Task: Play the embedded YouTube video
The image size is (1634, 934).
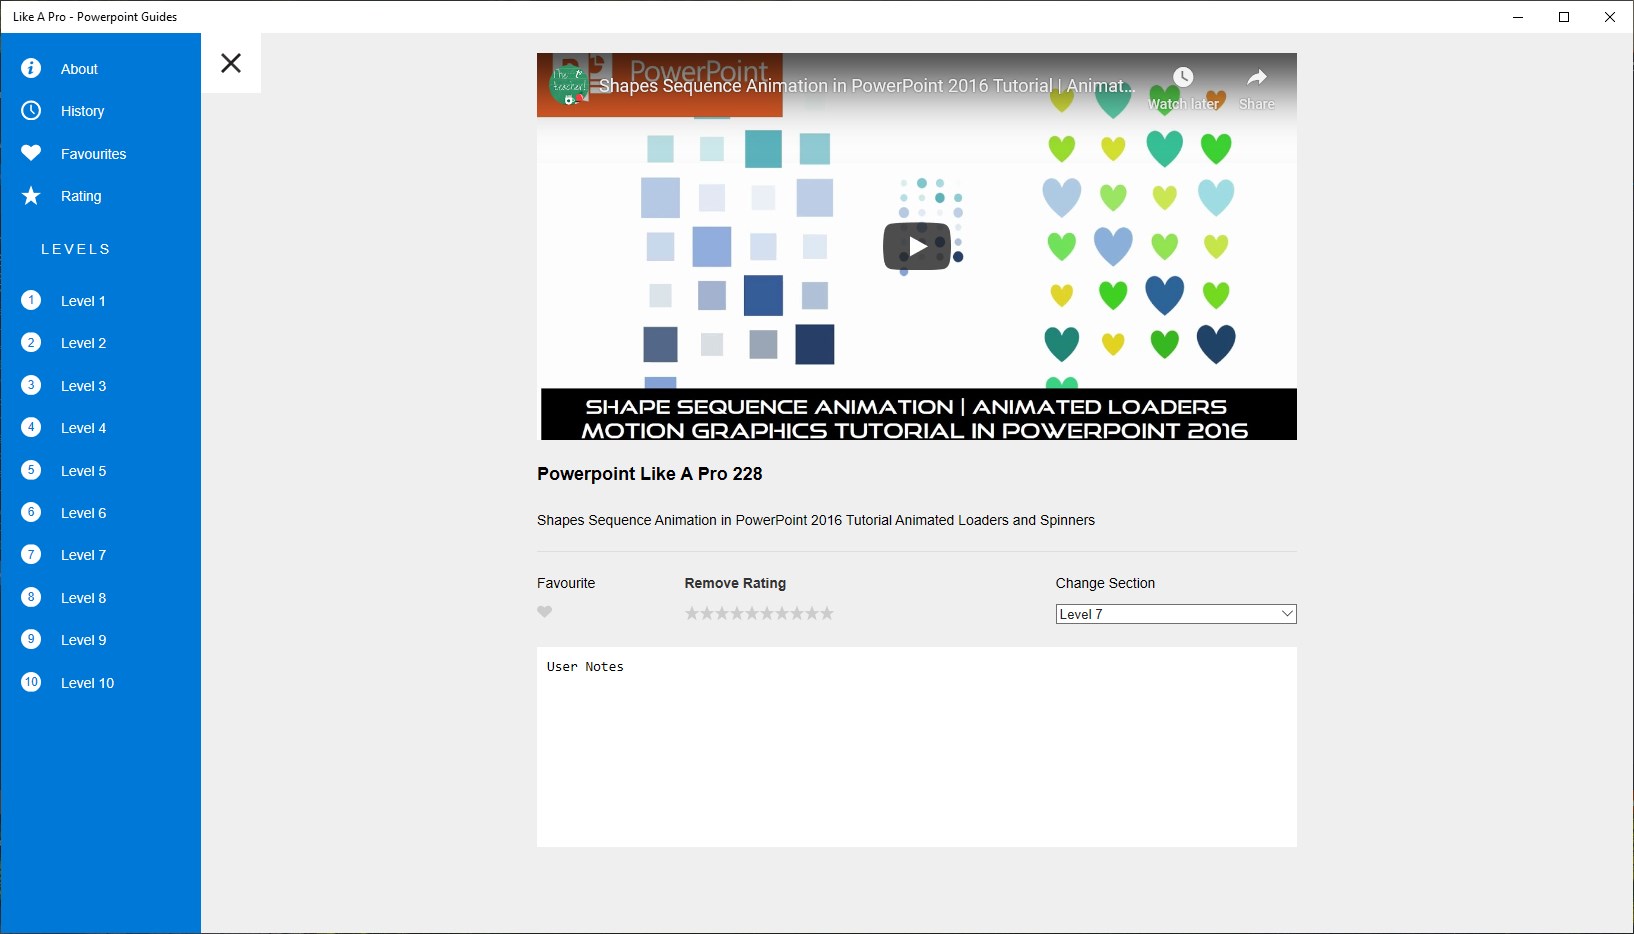Action: [917, 246]
